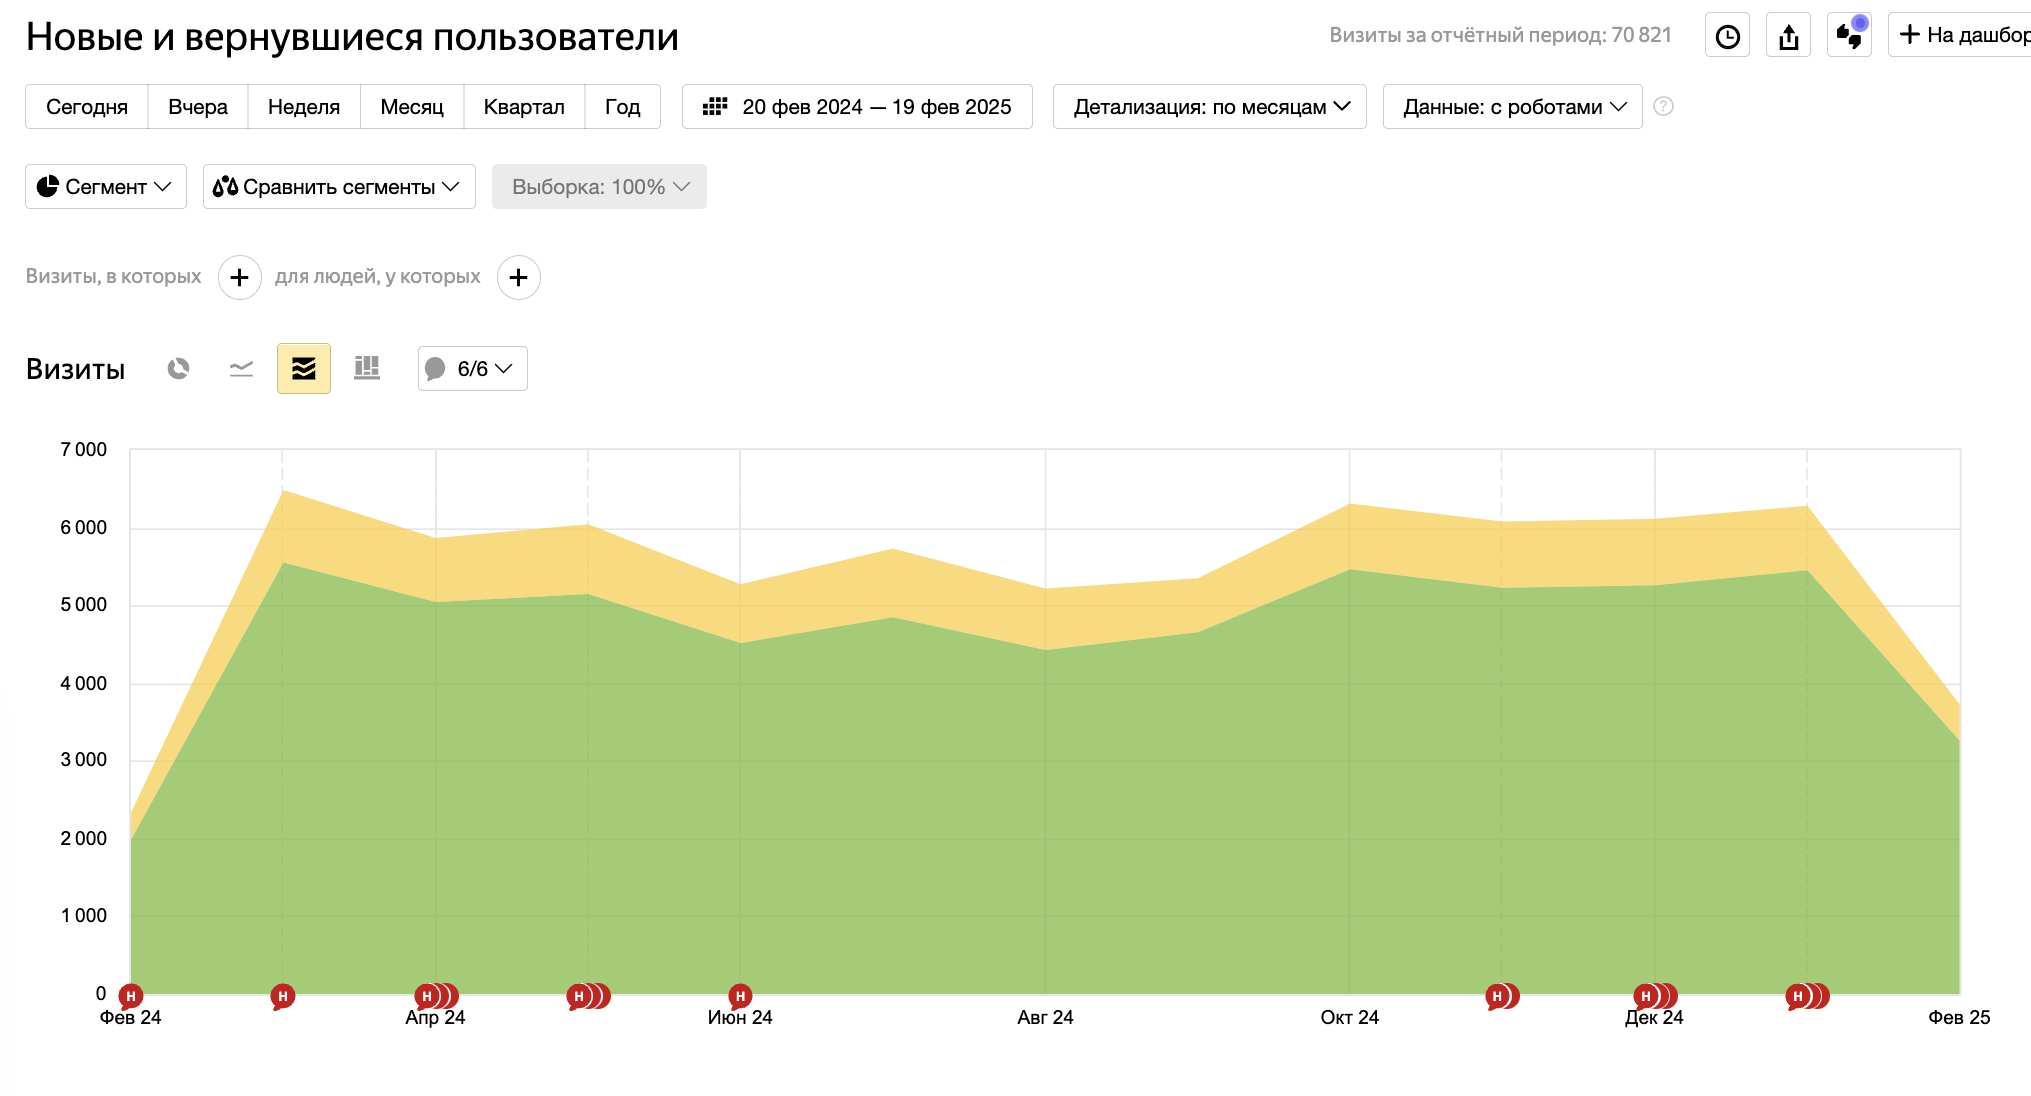Add report to dashboard button

(1960, 35)
